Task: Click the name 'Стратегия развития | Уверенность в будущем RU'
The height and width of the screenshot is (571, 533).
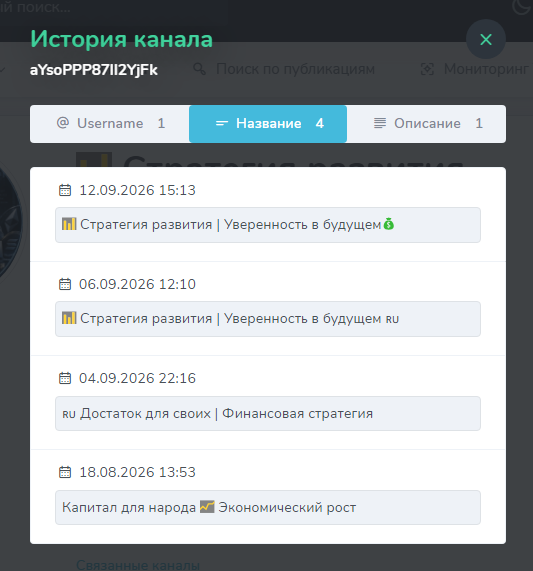Action: 268,319
